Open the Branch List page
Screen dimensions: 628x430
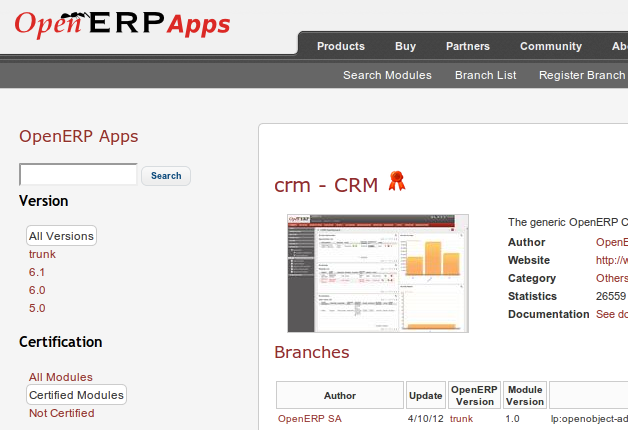coord(485,75)
